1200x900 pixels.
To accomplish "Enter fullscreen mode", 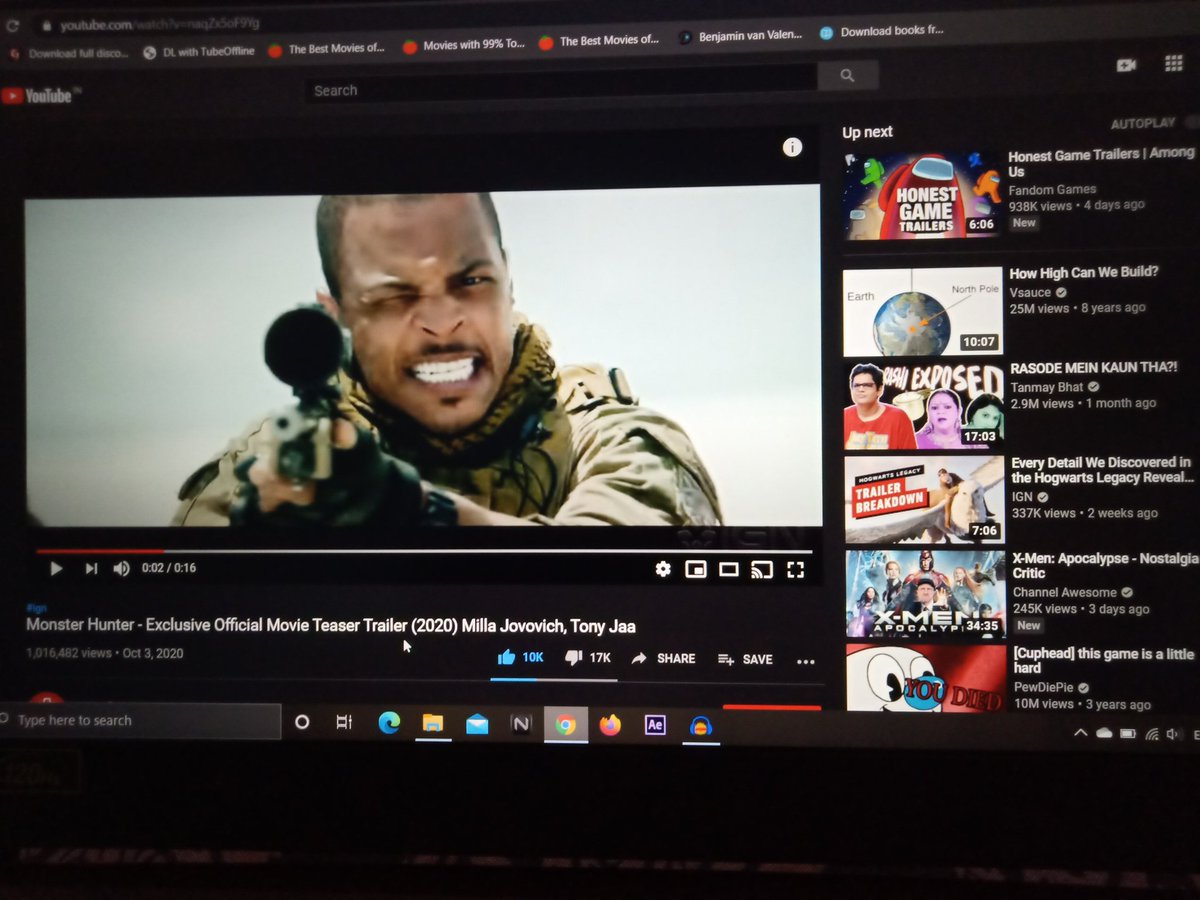I will click(x=796, y=570).
